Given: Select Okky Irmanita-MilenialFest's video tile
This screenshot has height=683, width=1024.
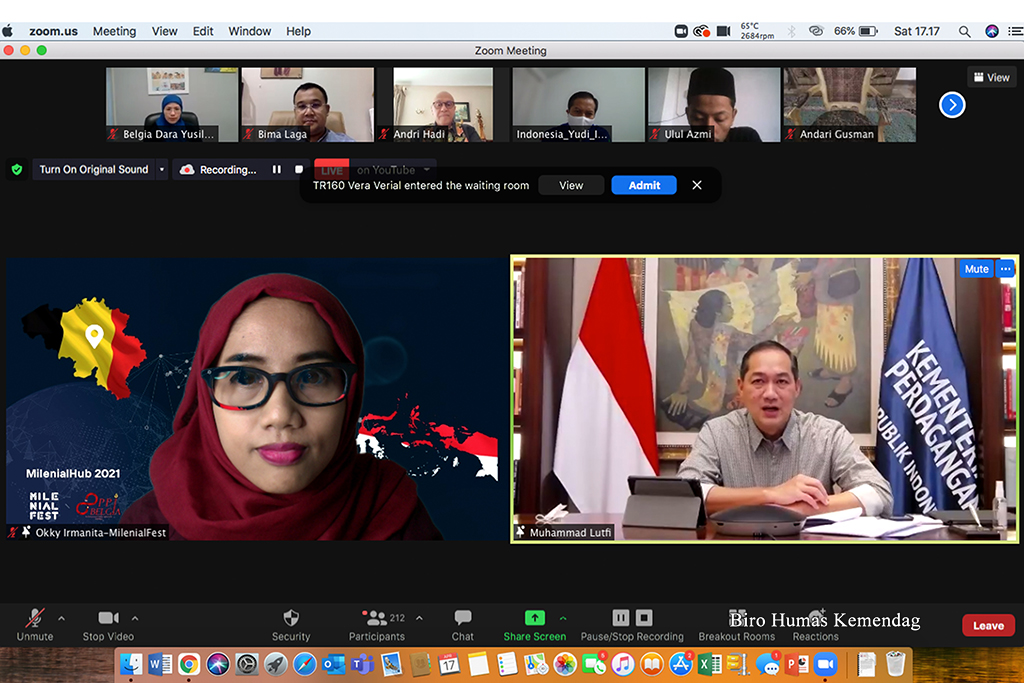Looking at the screenshot, I should (257, 400).
